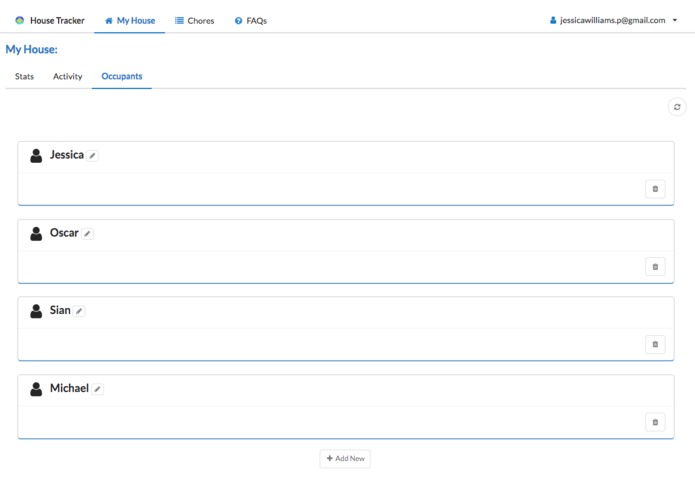The width and height of the screenshot is (695, 494).
Task: Edit Oscar's name with pencil icon
Action: click(x=87, y=233)
